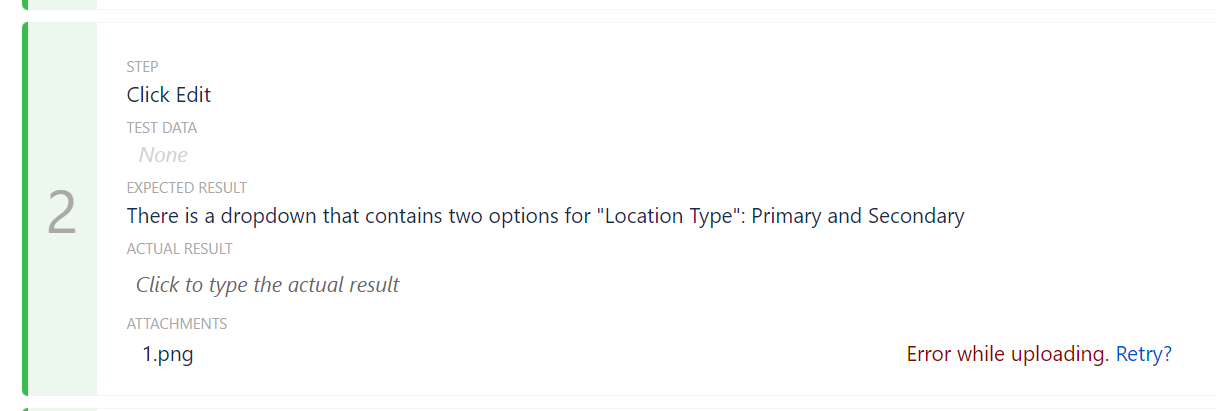The height and width of the screenshot is (411, 1216).
Task: Open the 1.png attachment
Action: point(168,354)
